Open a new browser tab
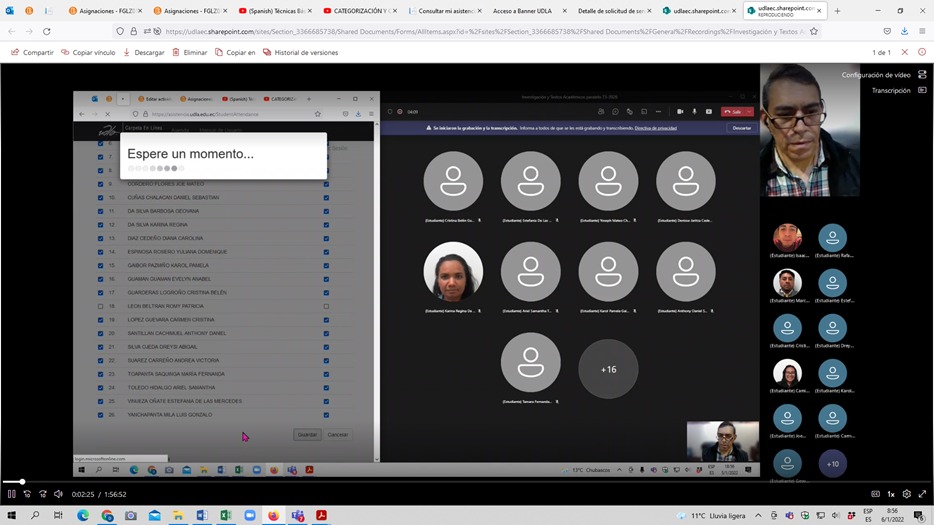Image resolution: width=934 pixels, height=525 pixels. click(x=838, y=11)
